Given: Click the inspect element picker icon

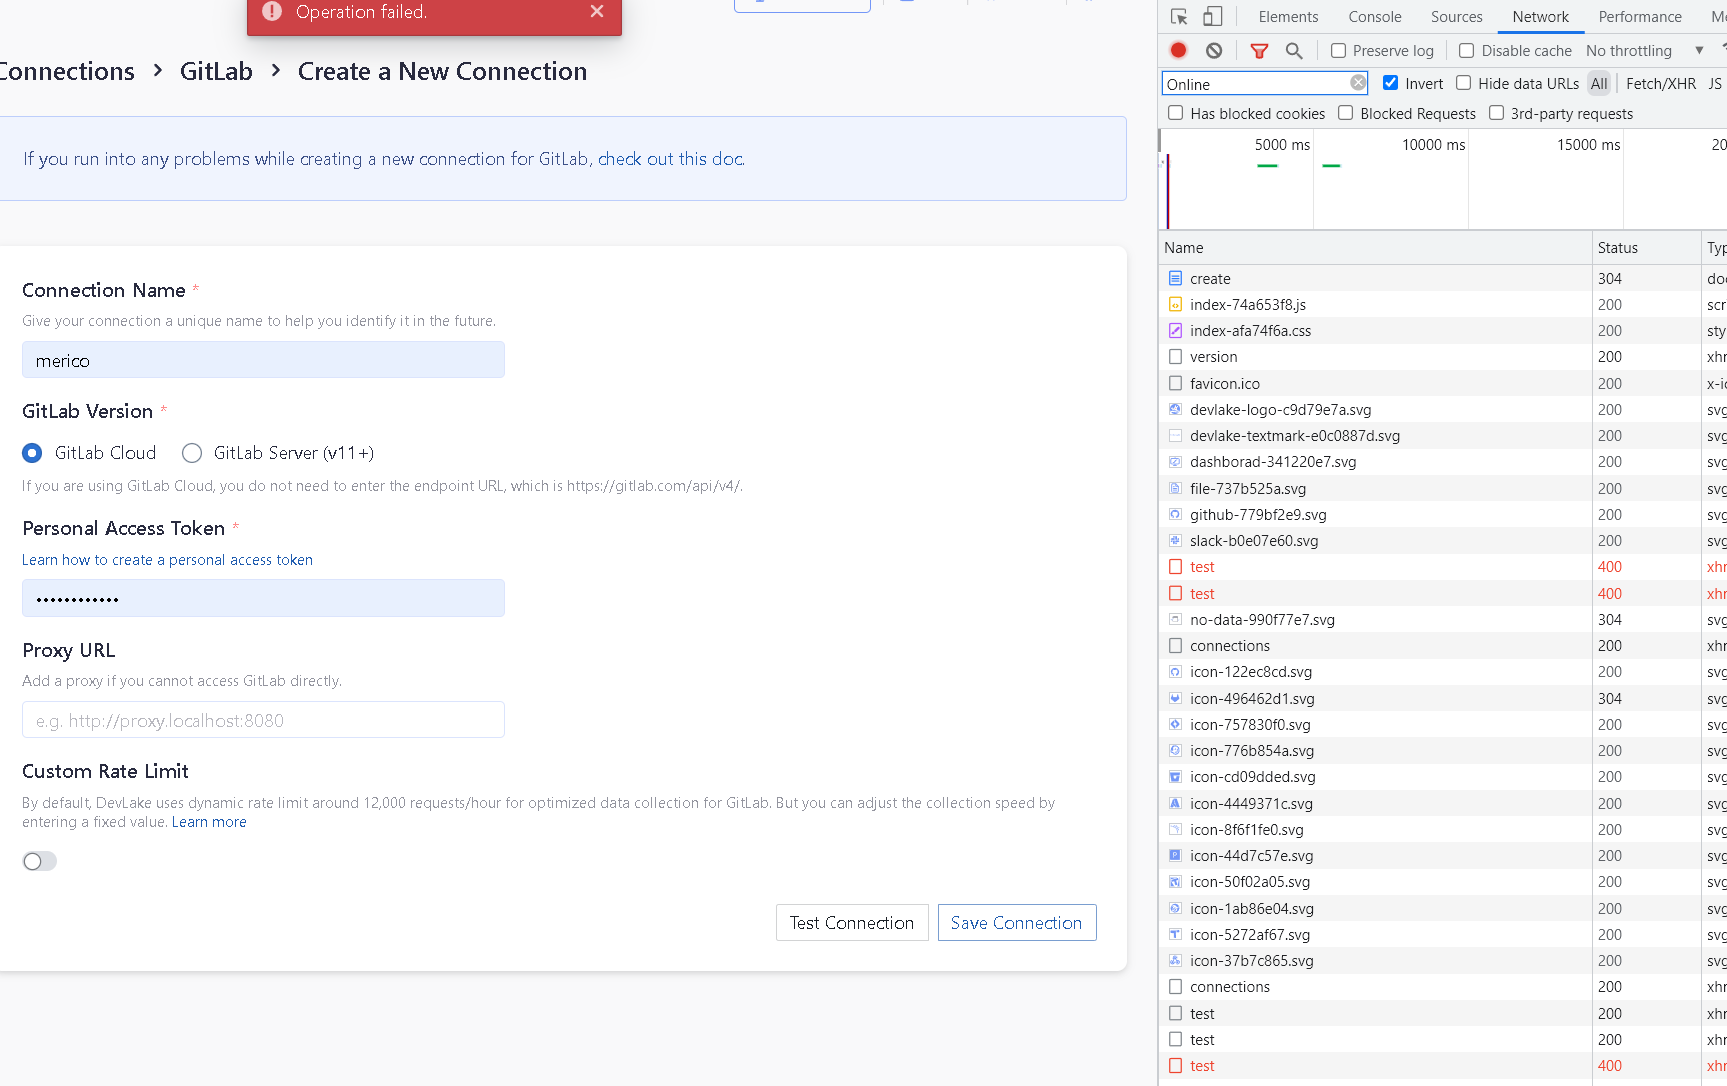Looking at the screenshot, I should point(1179,17).
